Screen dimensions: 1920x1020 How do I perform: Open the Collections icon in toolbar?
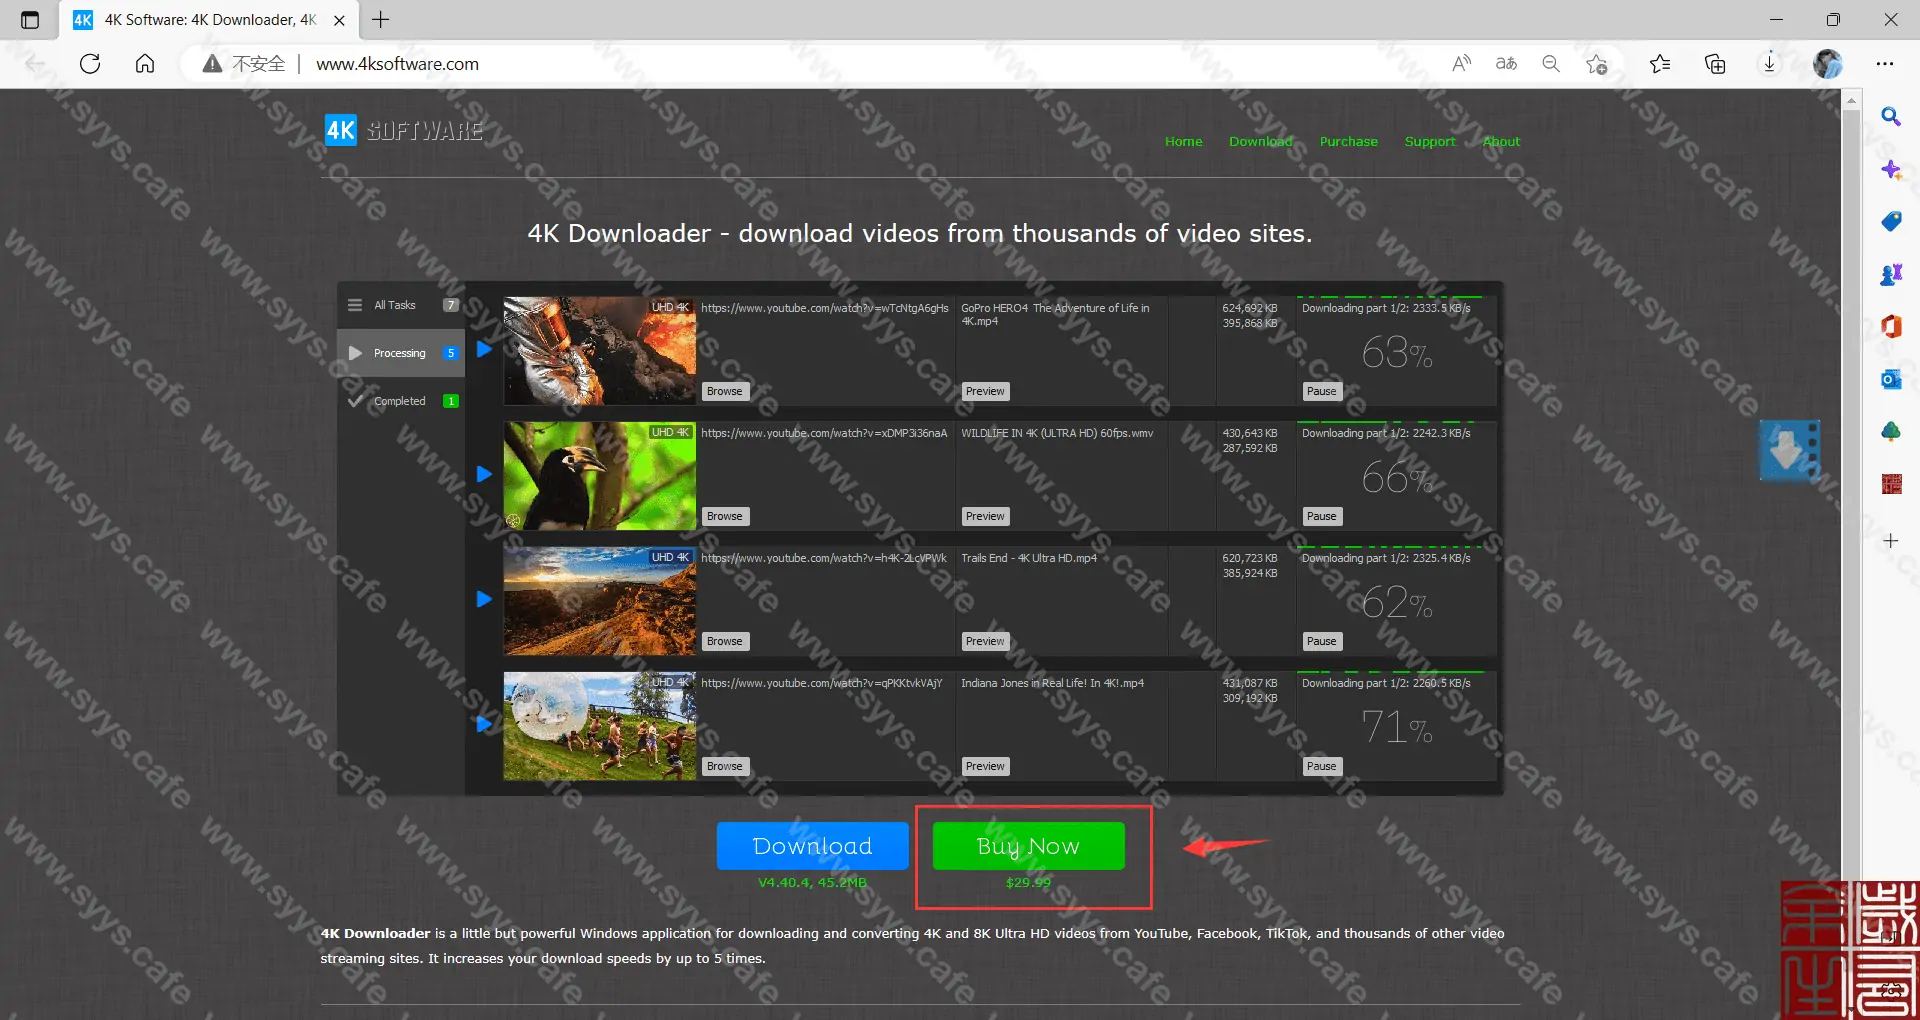click(1715, 64)
